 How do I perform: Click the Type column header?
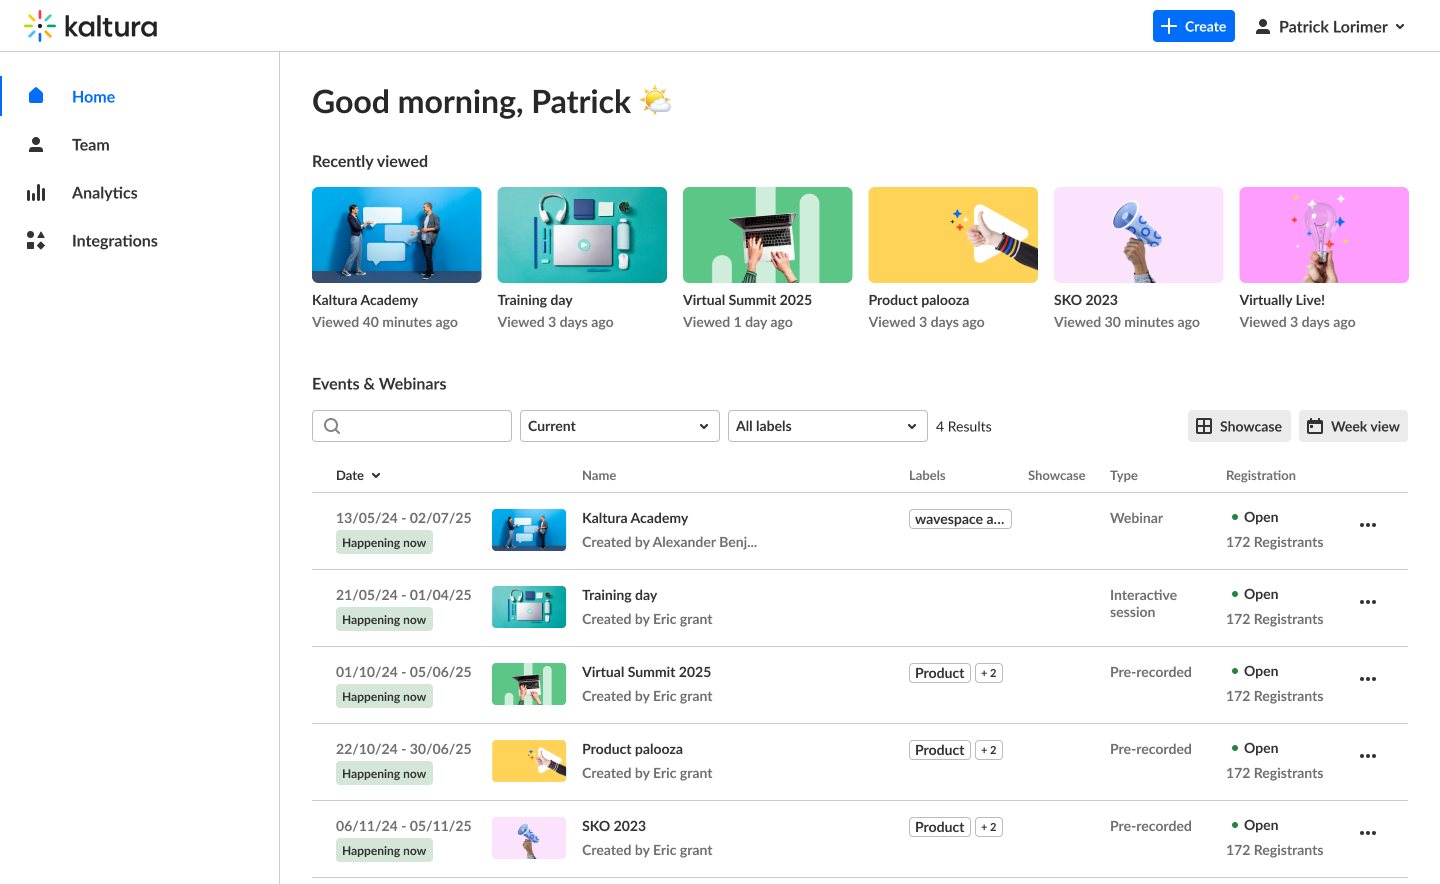(x=1124, y=475)
